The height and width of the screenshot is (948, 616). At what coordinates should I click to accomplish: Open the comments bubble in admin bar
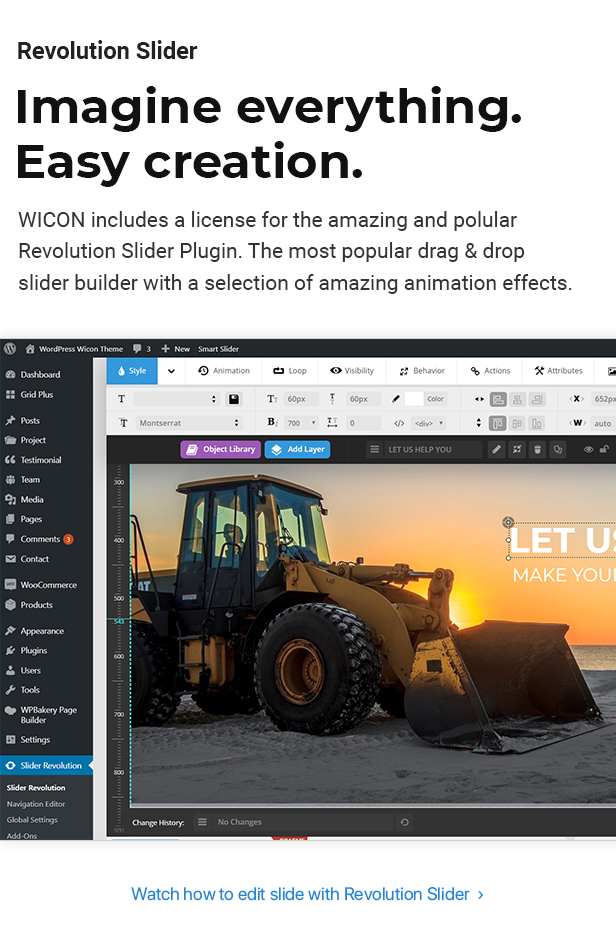(141, 349)
